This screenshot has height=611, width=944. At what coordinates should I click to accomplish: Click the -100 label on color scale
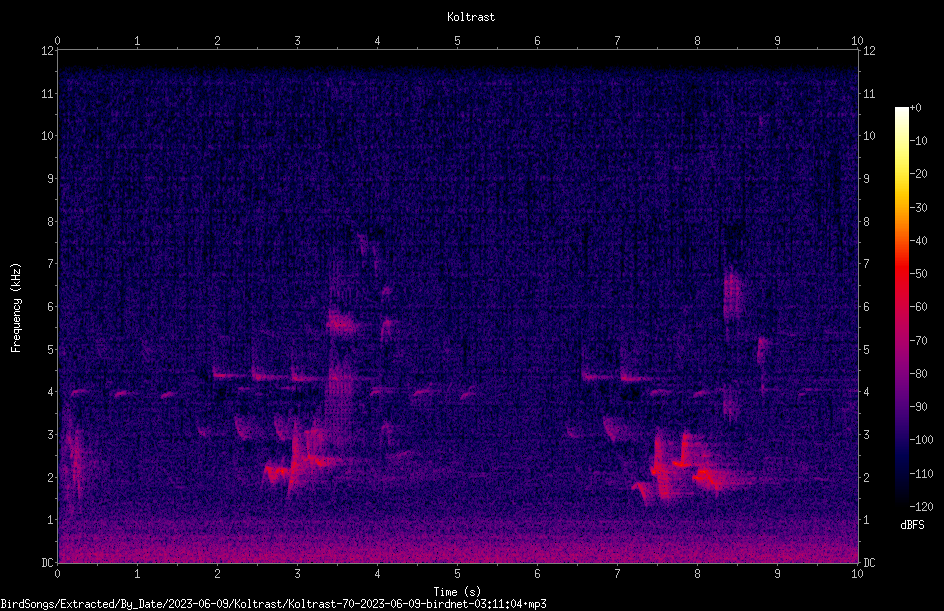(921, 440)
